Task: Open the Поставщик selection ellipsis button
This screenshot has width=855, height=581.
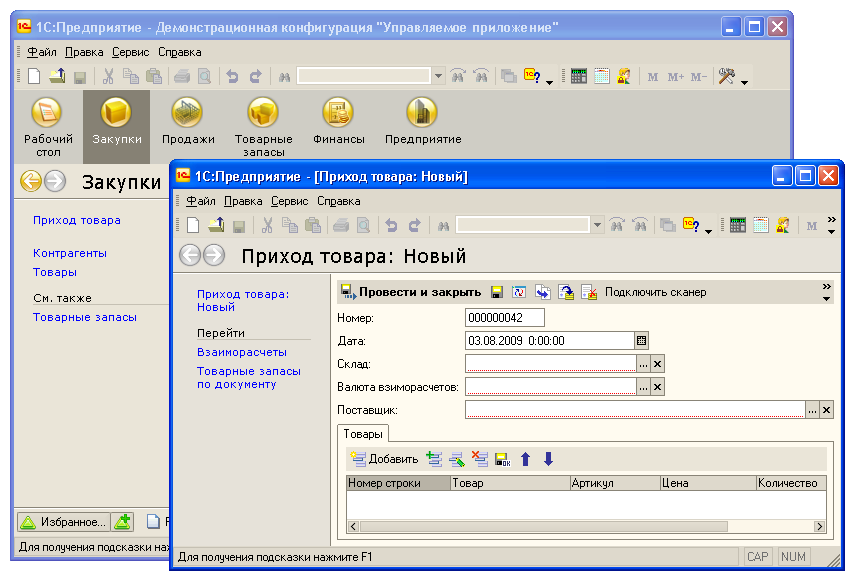Action: [812, 410]
